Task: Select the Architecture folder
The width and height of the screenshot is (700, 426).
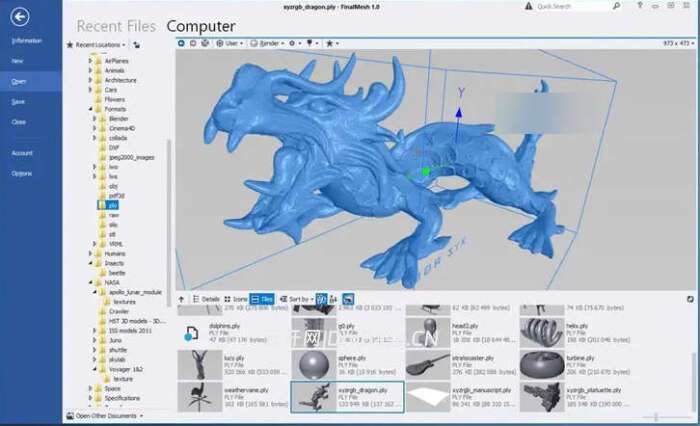Action: pos(120,80)
